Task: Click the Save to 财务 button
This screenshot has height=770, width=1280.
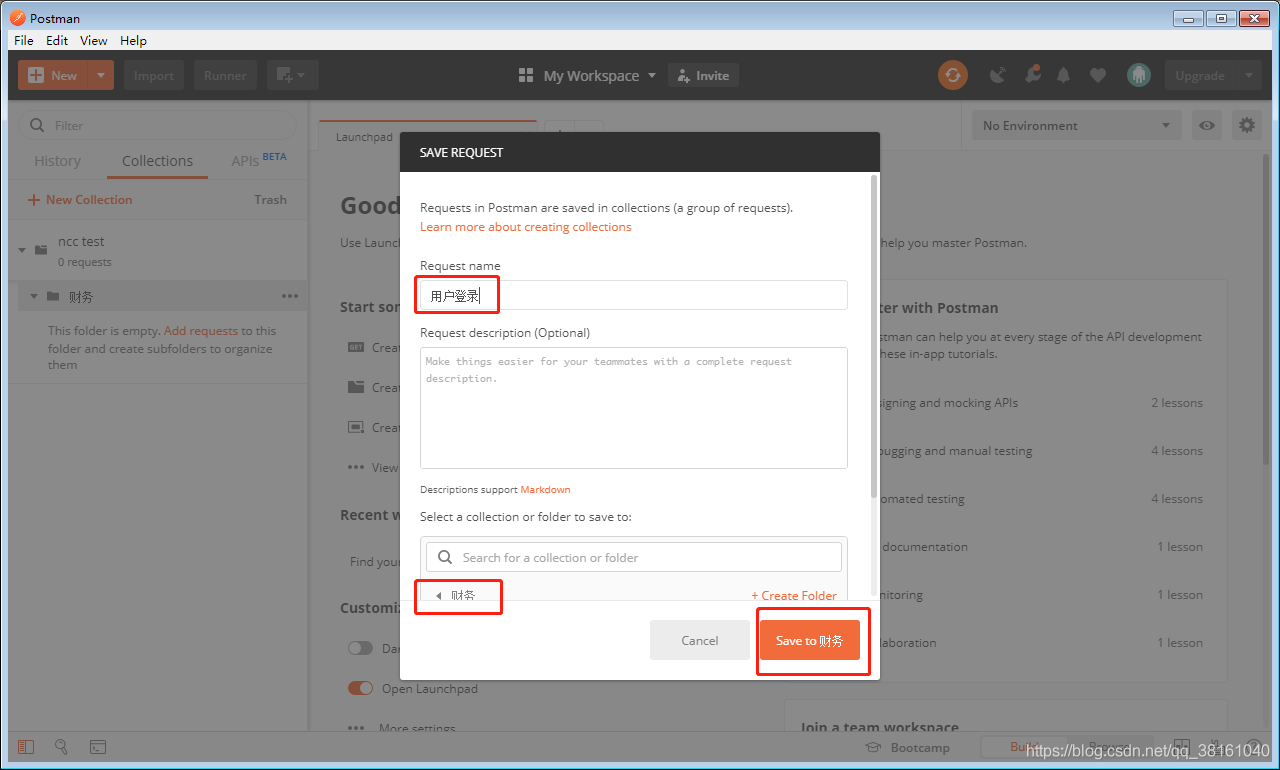Action: pos(810,640)
